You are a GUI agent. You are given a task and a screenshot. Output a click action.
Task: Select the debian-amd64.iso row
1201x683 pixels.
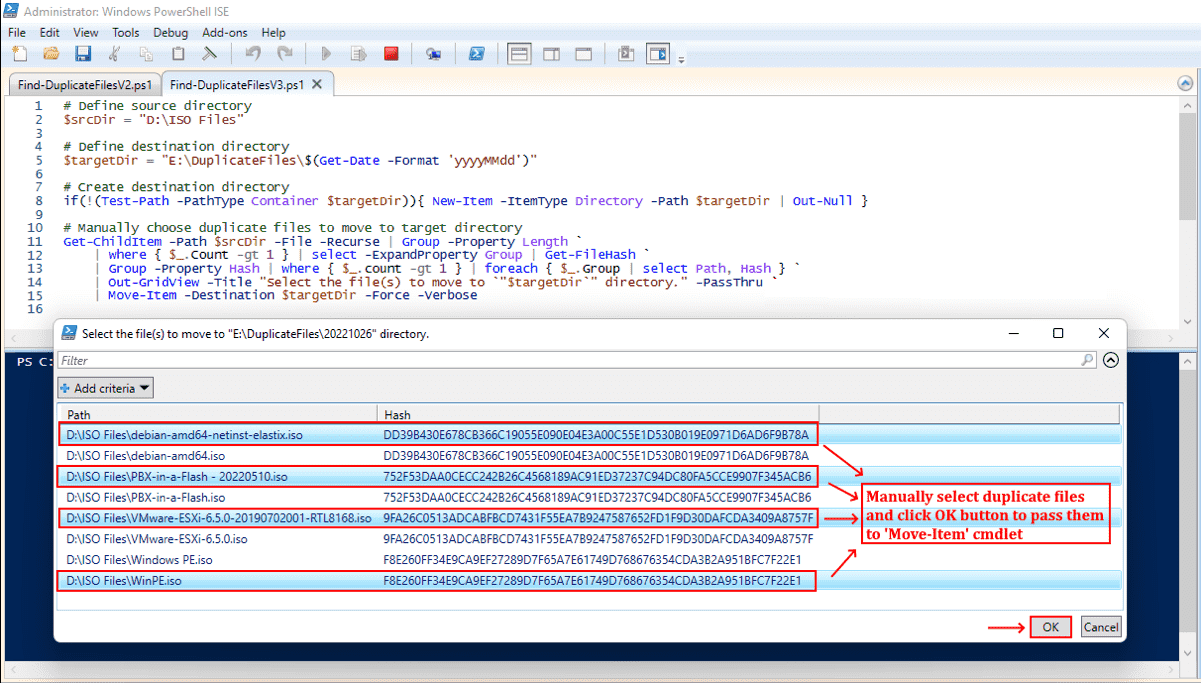click(145, 456)
